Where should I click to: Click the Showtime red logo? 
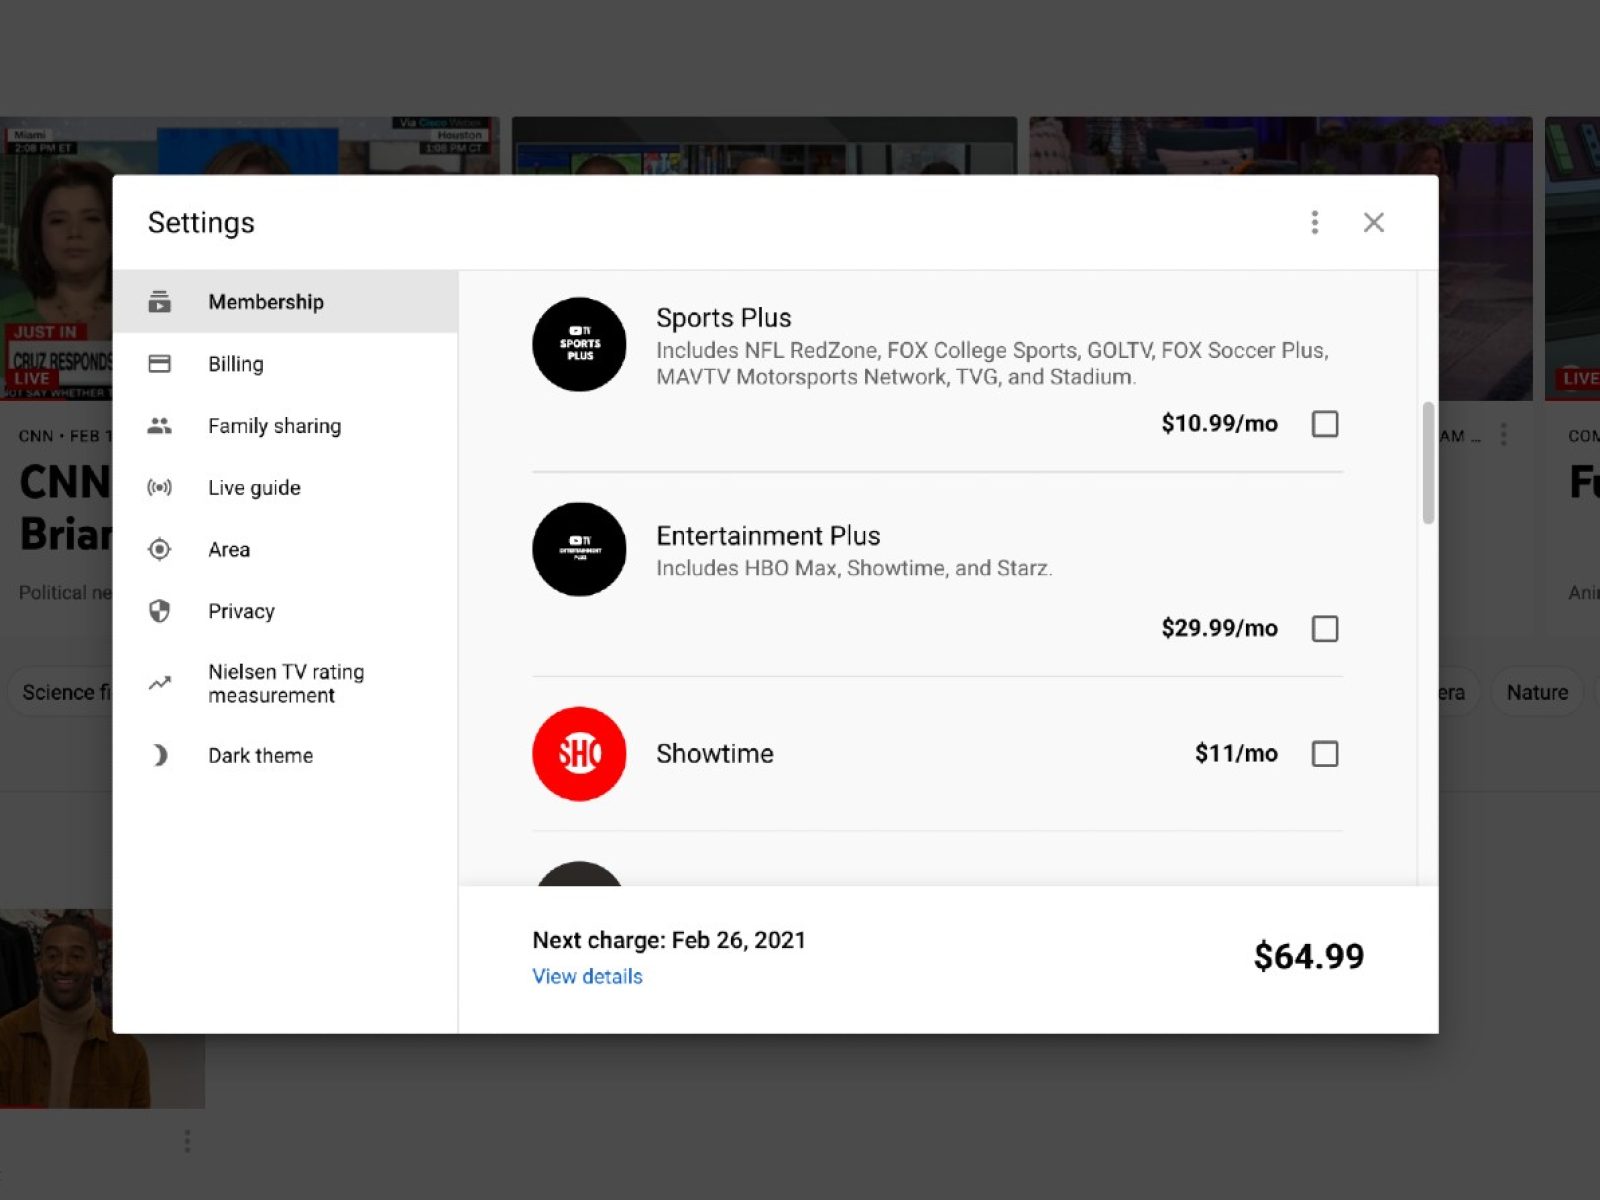pyautogui.click(x=579, y=754)
